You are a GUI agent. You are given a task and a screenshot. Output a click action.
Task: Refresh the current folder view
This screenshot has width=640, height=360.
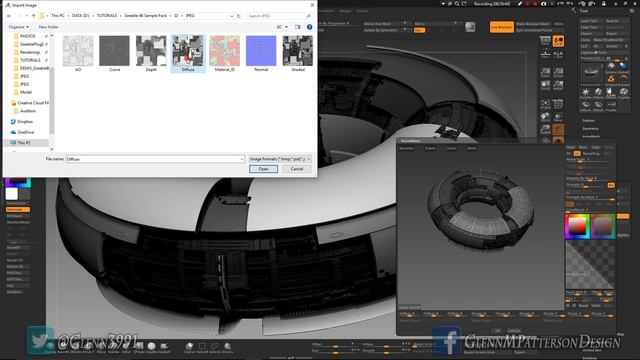[239, 16]
